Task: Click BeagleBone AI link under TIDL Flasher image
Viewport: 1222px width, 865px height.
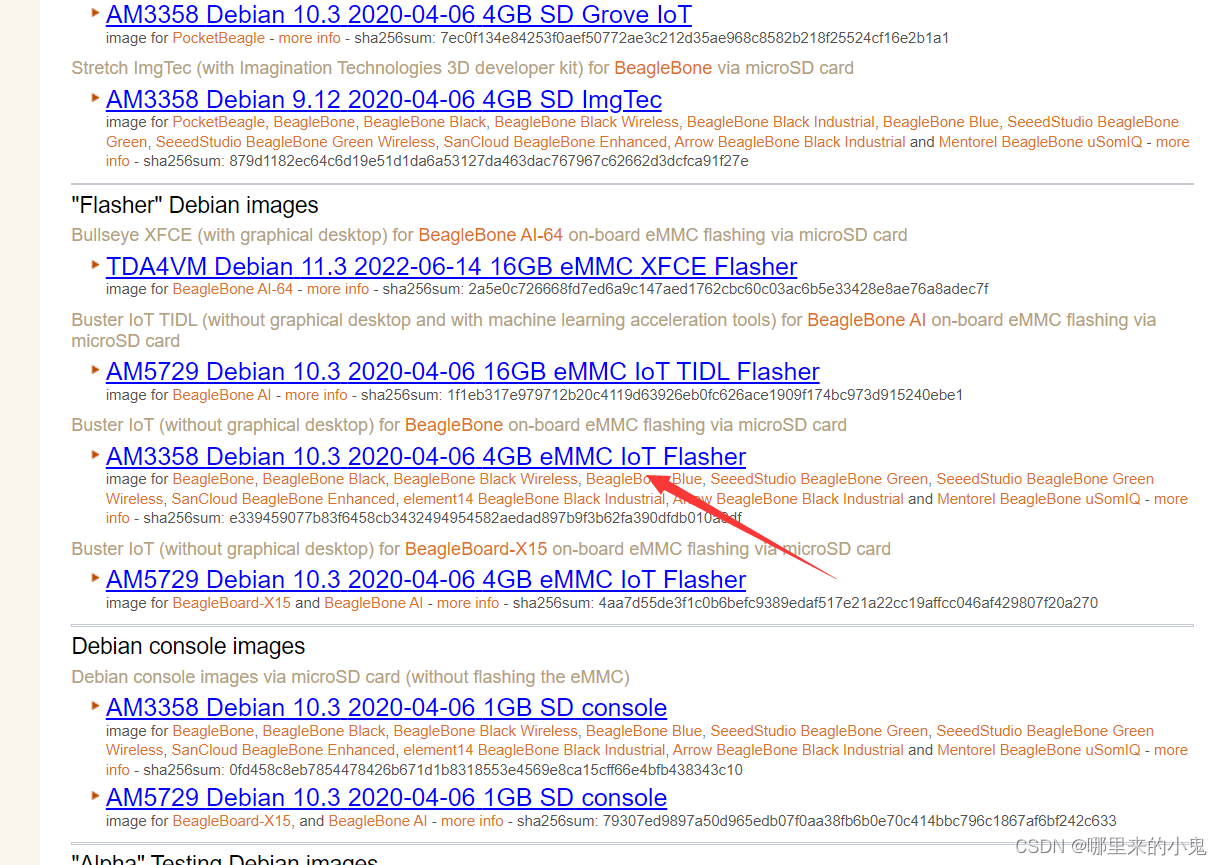Action: (222, 395)
